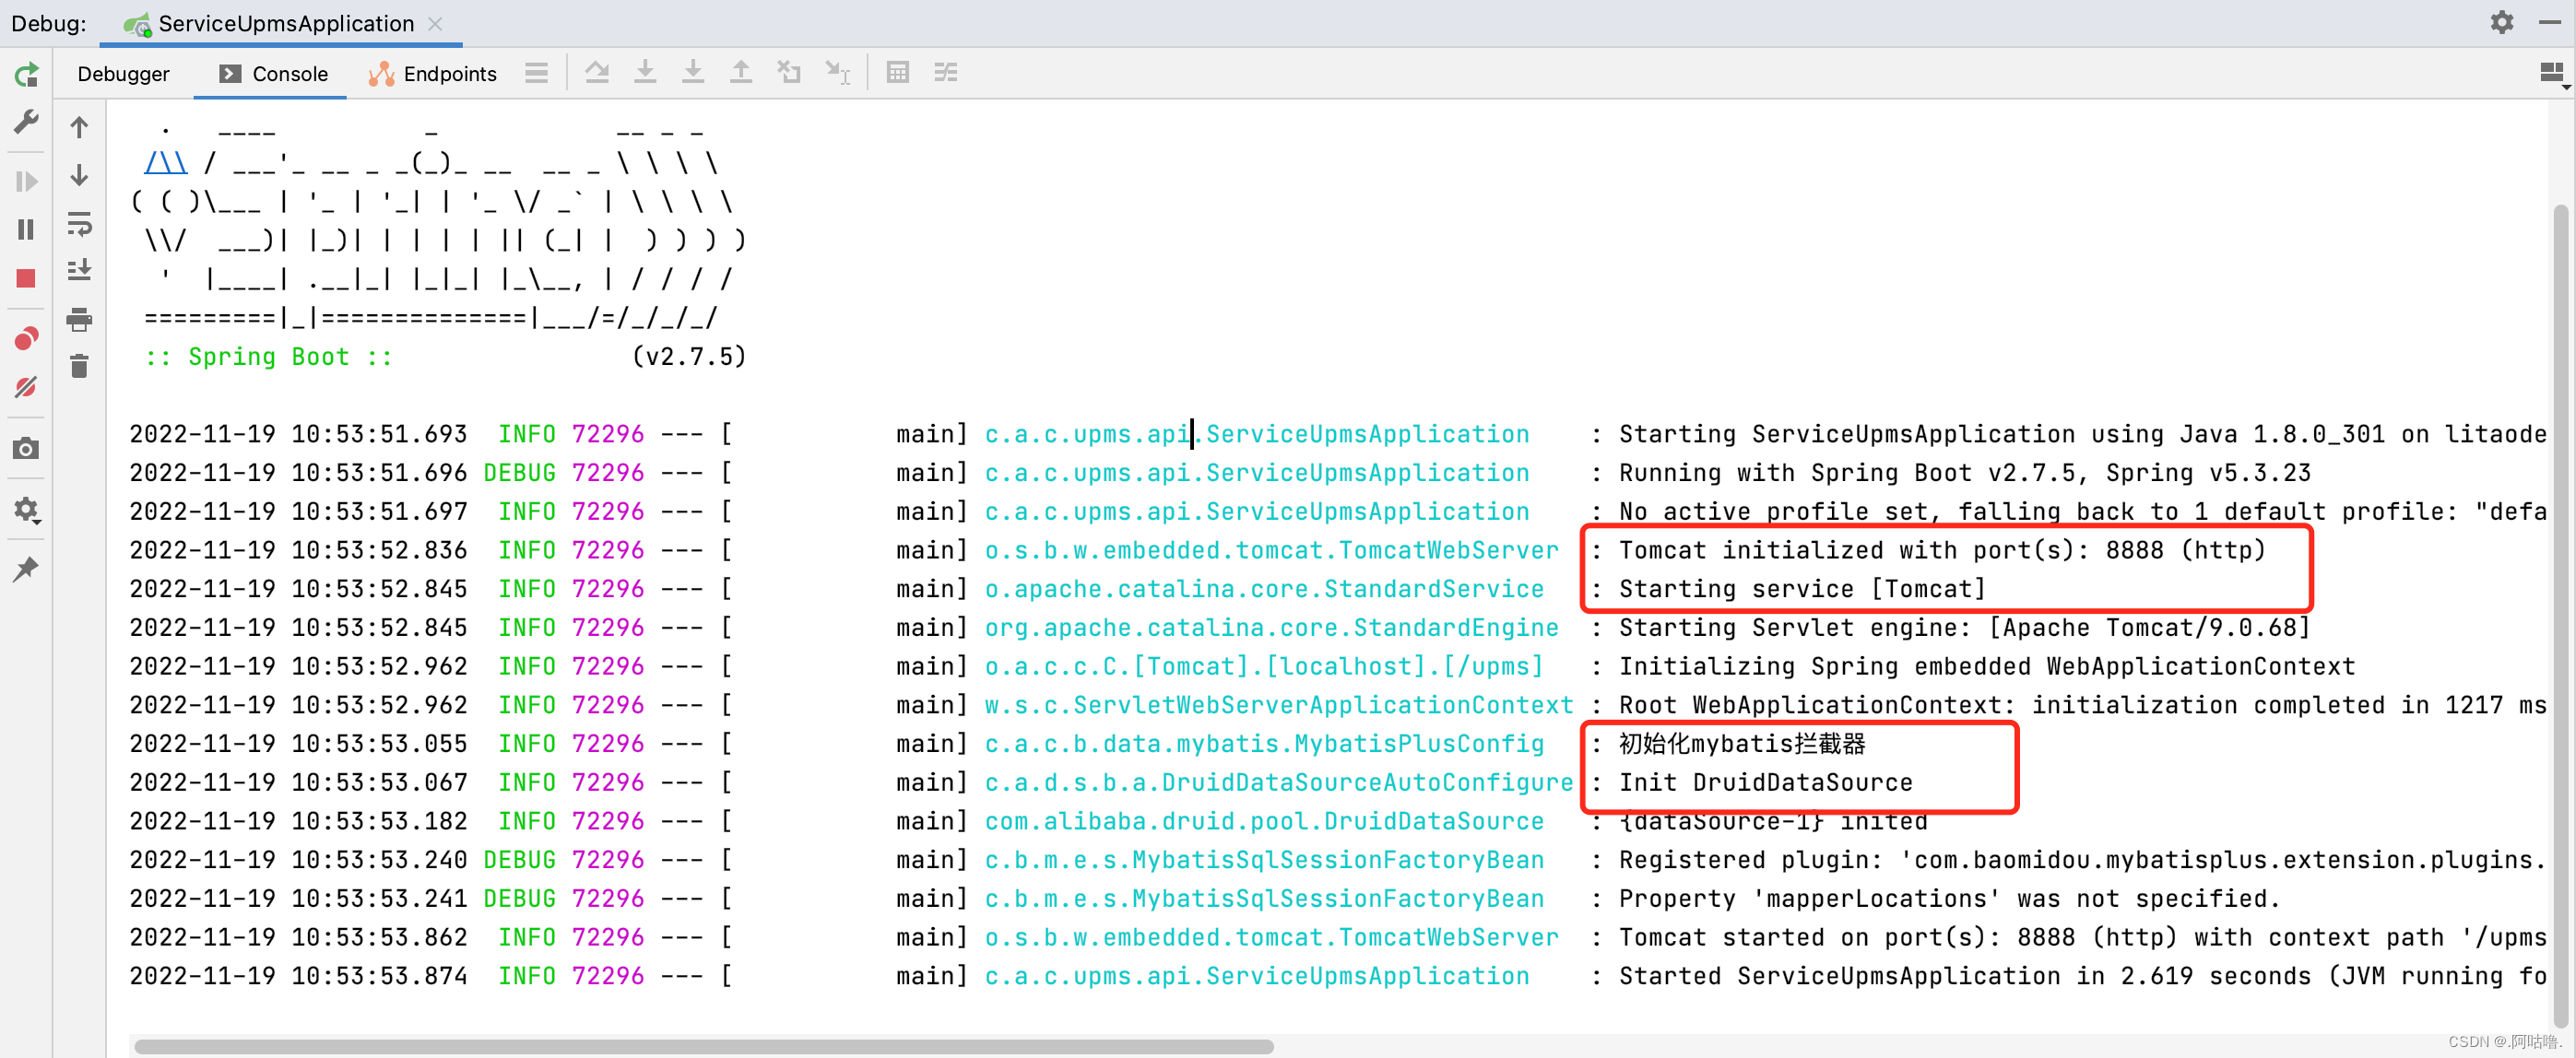Force step into

693,72
